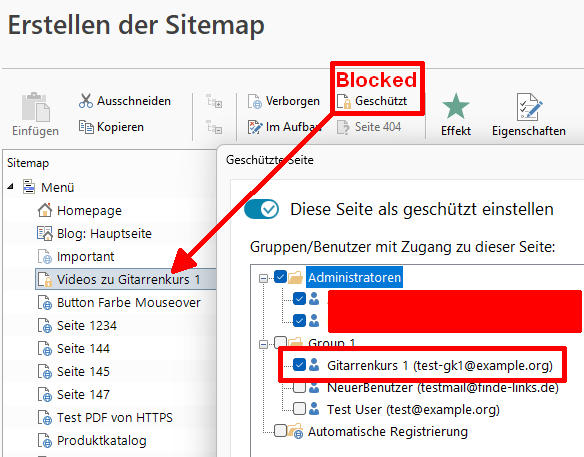Toggle Diese Seite als geschützt einstellen switch

[x=261, y=209]
